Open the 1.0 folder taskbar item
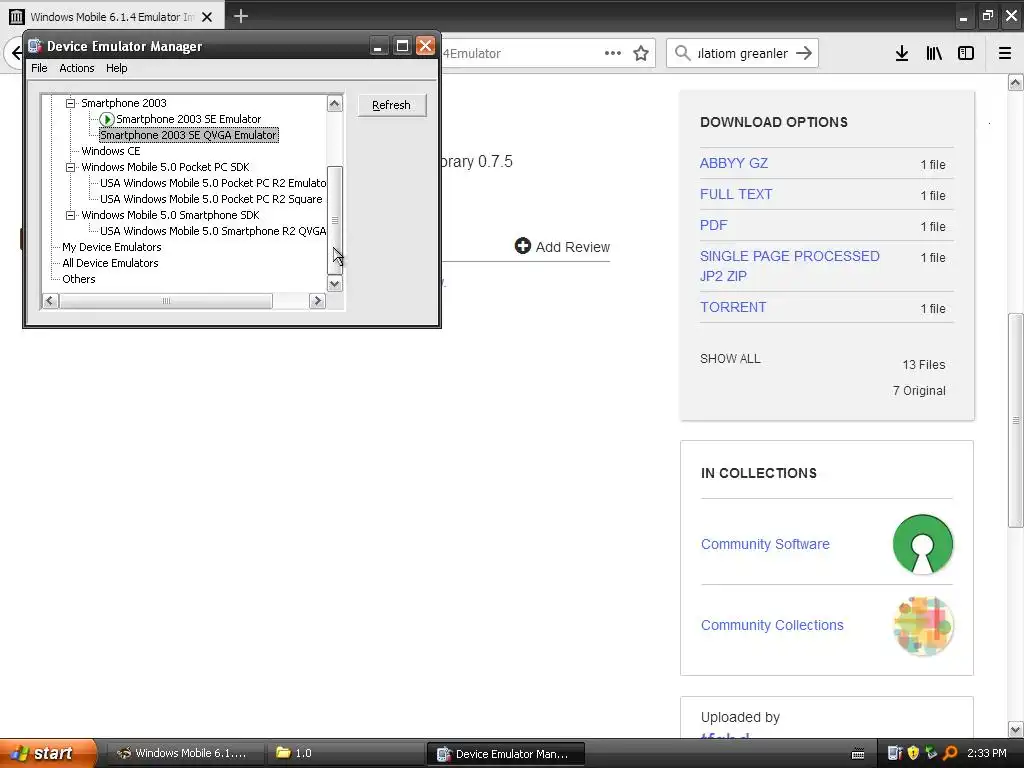The image size is (1024, 768). (x=345, y=753)
